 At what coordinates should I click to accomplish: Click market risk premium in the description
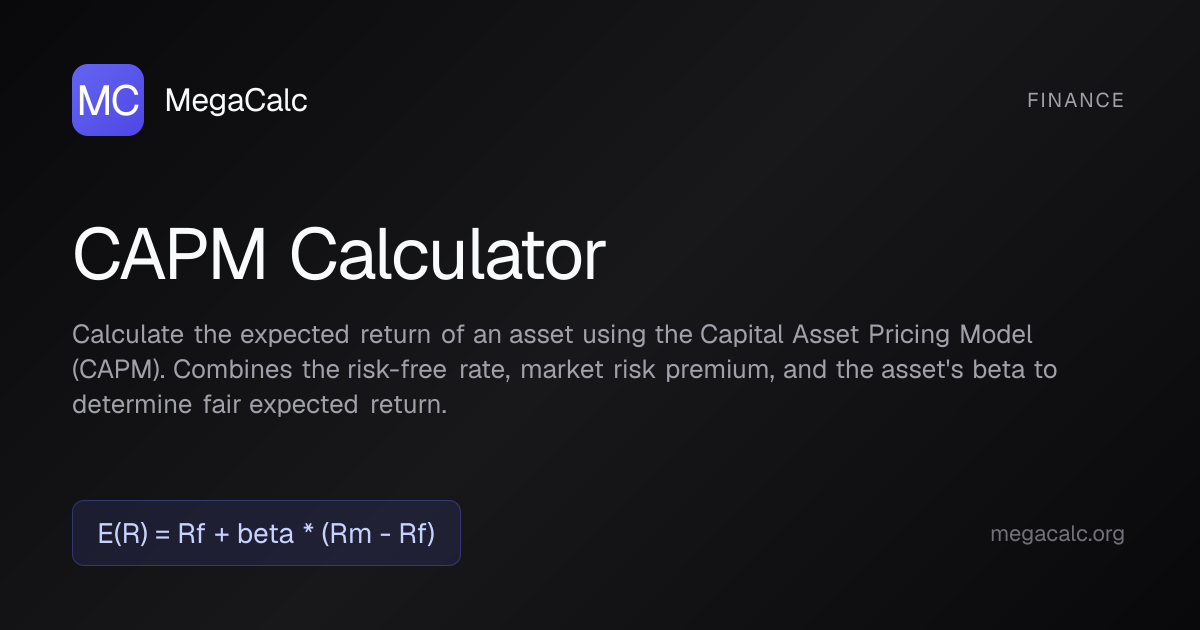coord(644,369)
